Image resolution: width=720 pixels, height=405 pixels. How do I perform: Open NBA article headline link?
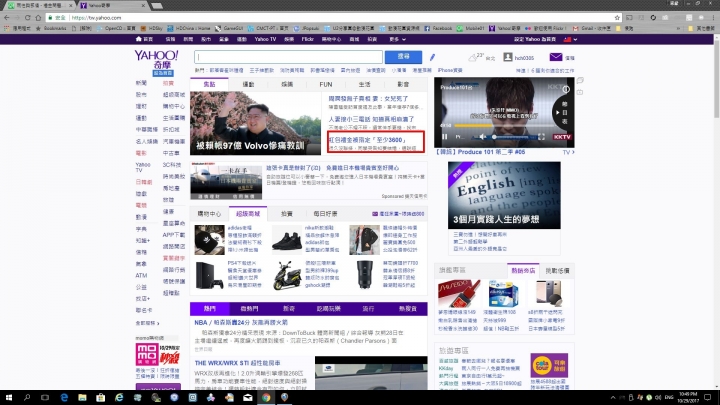tap(241, 322)
